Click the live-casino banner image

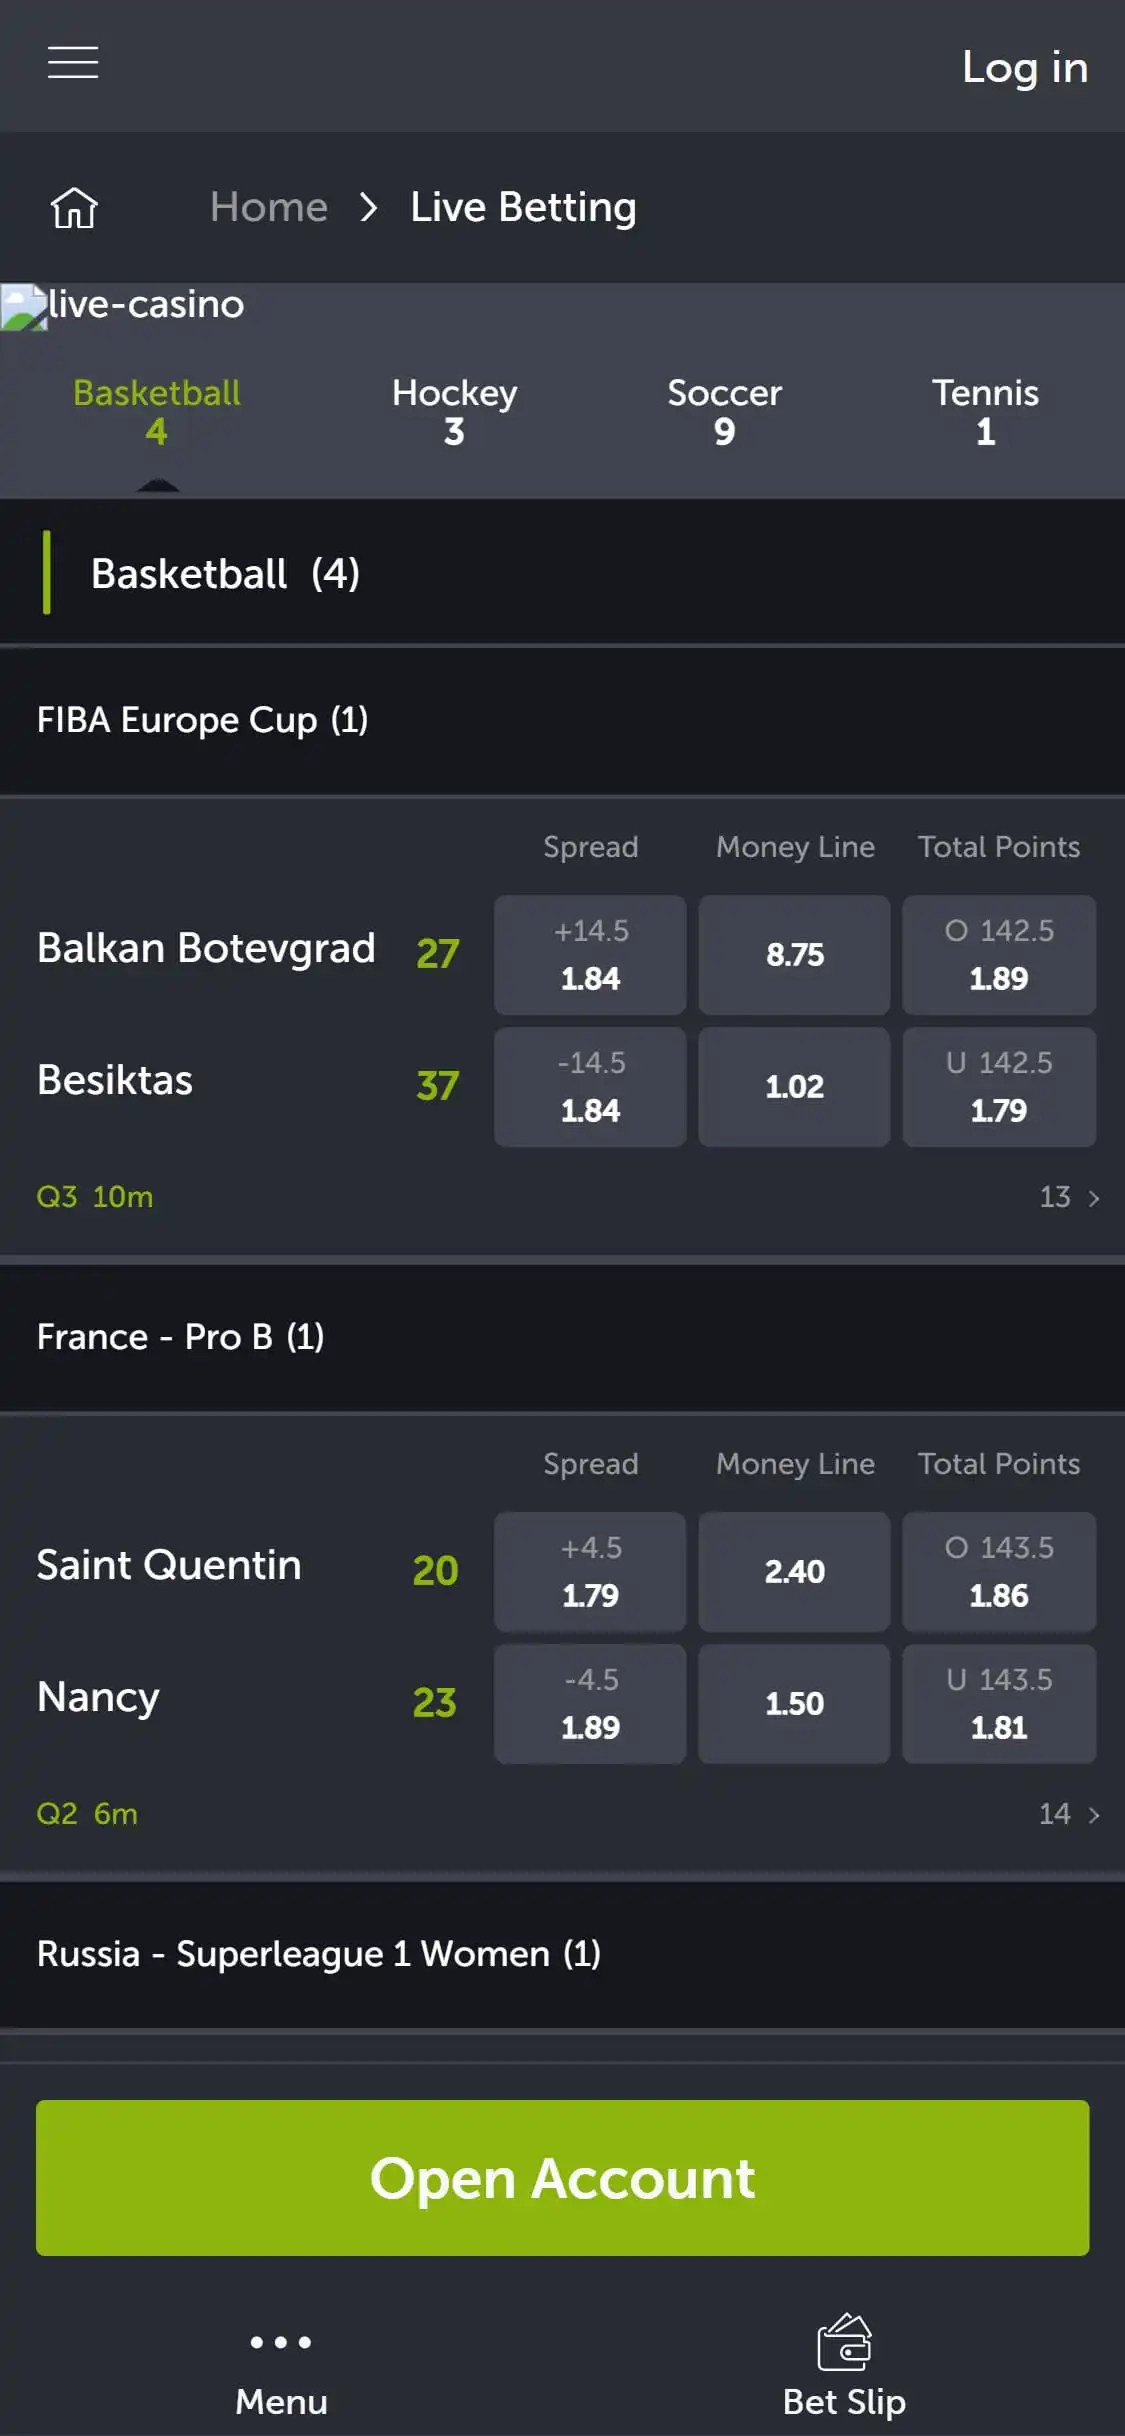[x=124, y=305]
